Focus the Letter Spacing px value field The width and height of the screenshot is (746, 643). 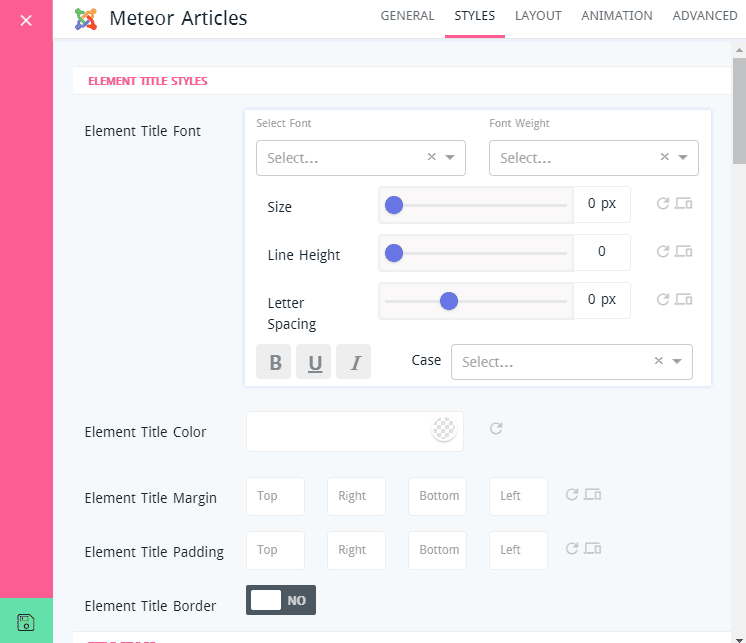pyautogui.click(x=602, y=301)
